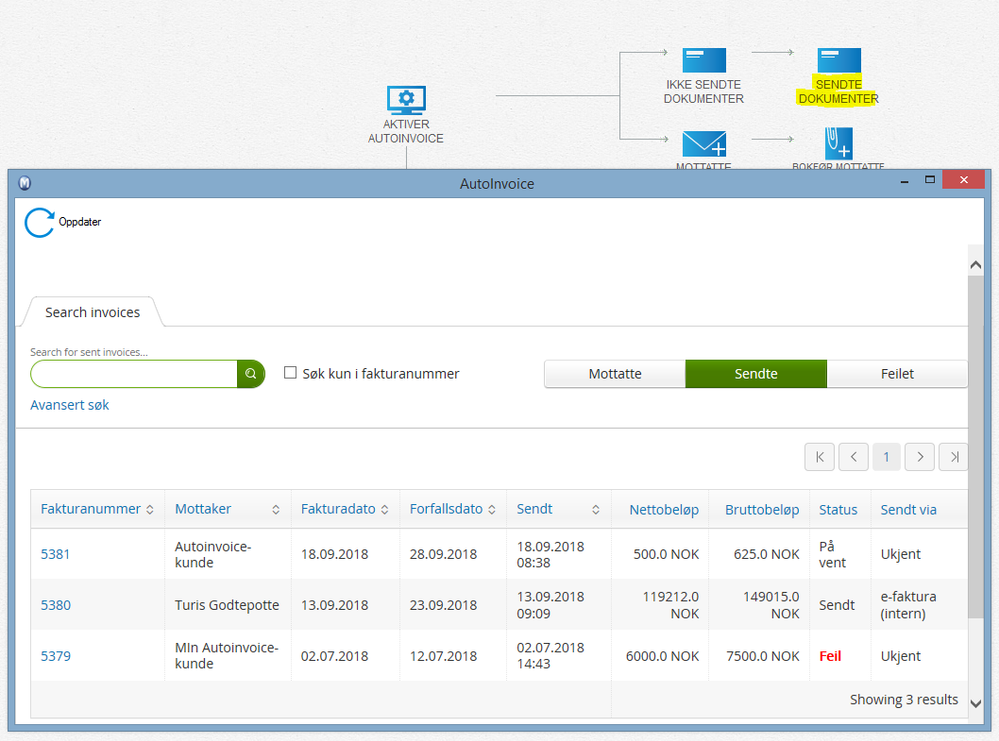Click scrollbar up arrow
Viewport: 999px width, 741px height.
975,264
